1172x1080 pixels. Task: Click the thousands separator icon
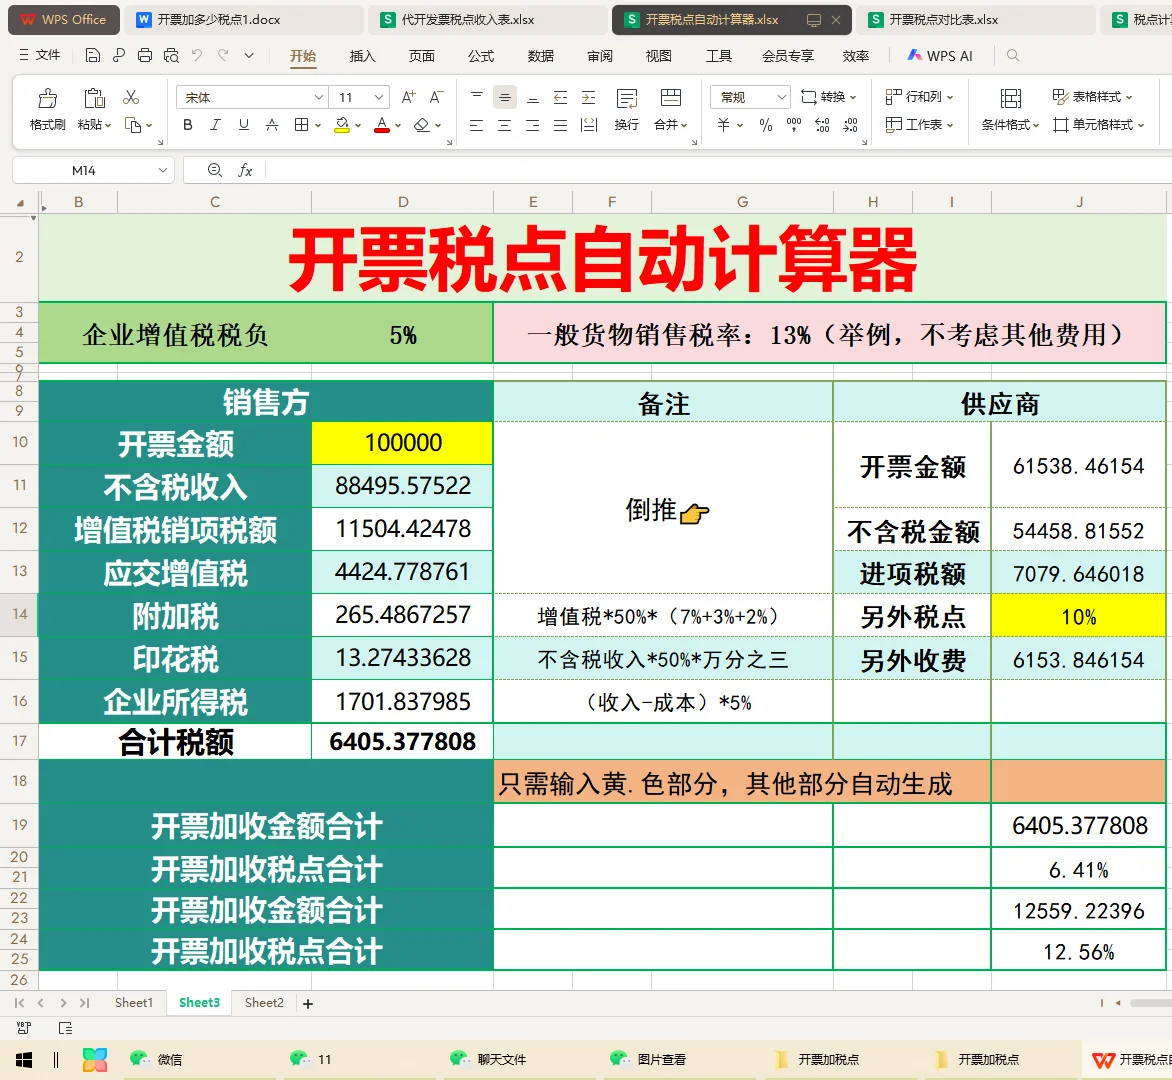coord(794,125)
